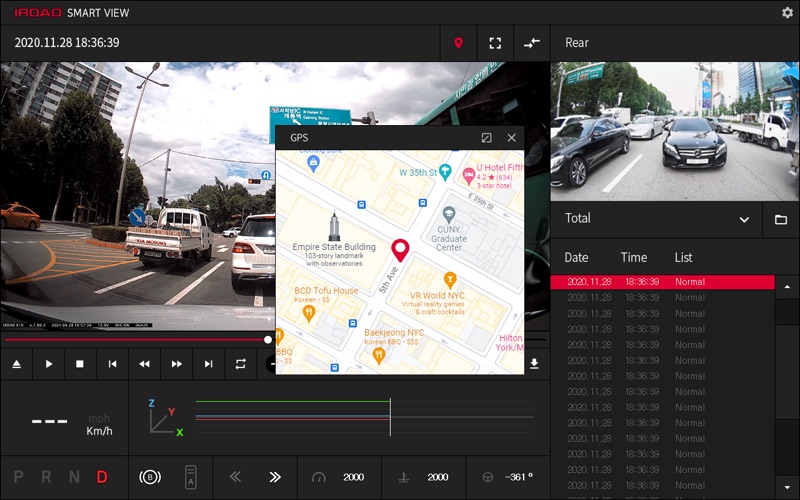This screenshot has width=800, height=500.
Task: Click the red location marker on map
Action: (x=400, y=250)
